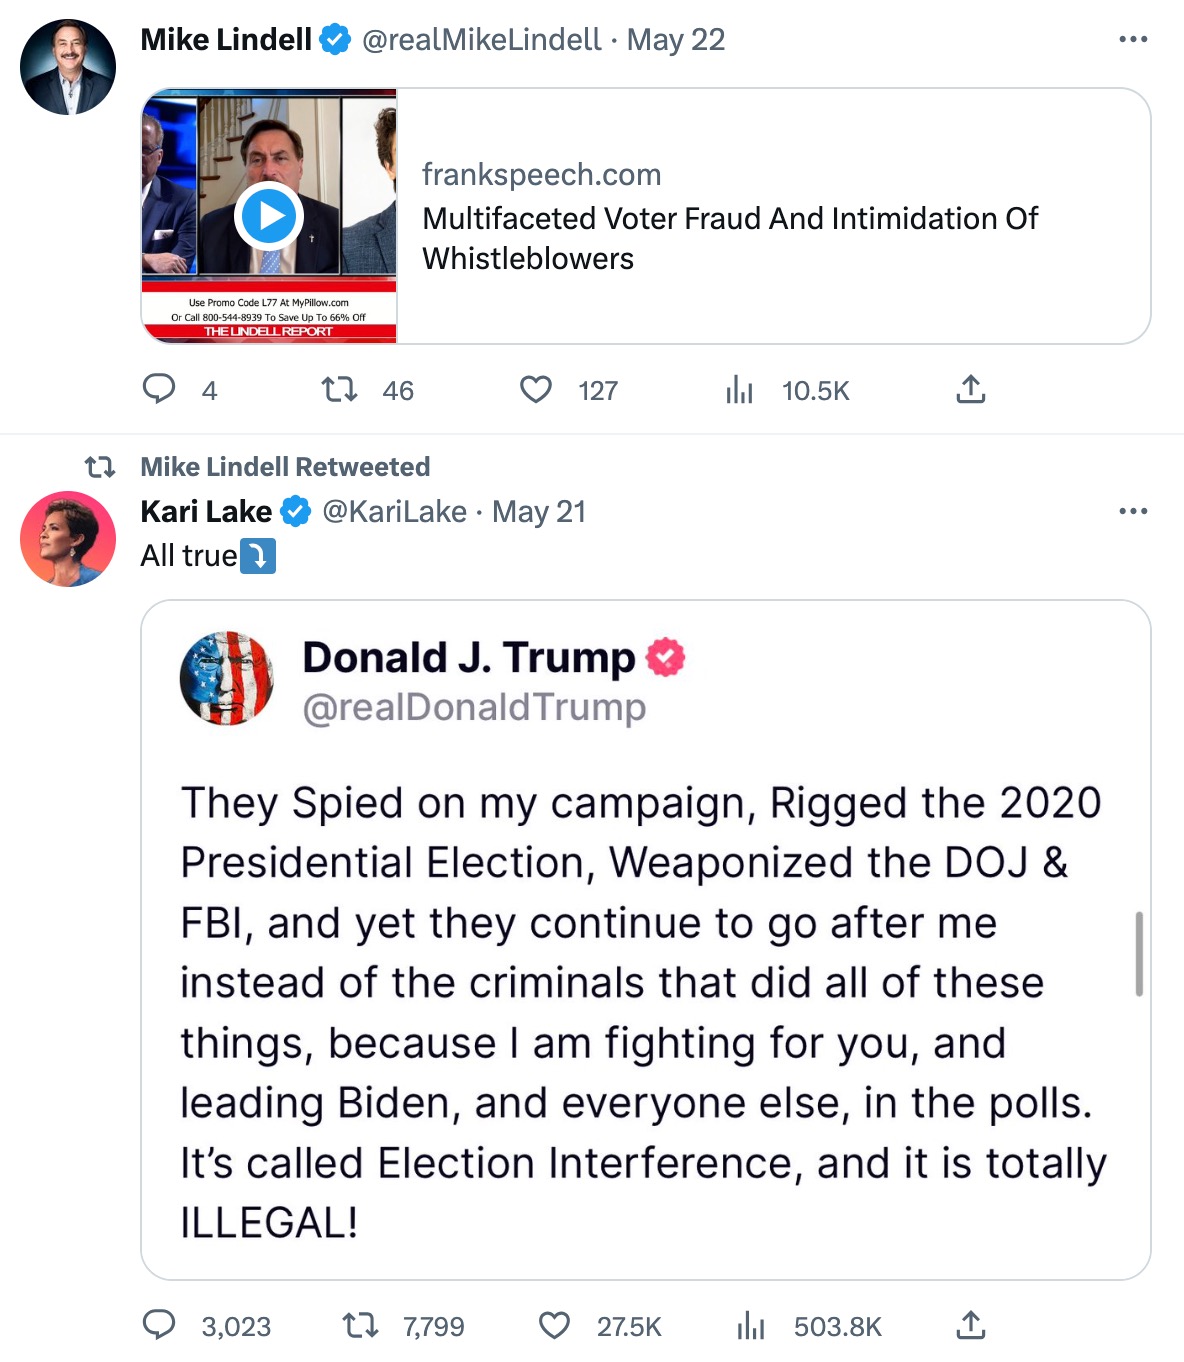Share Kari Lake's tweet
The width and height of the screenshot is (1184, 1362).
click(970, 1325)
